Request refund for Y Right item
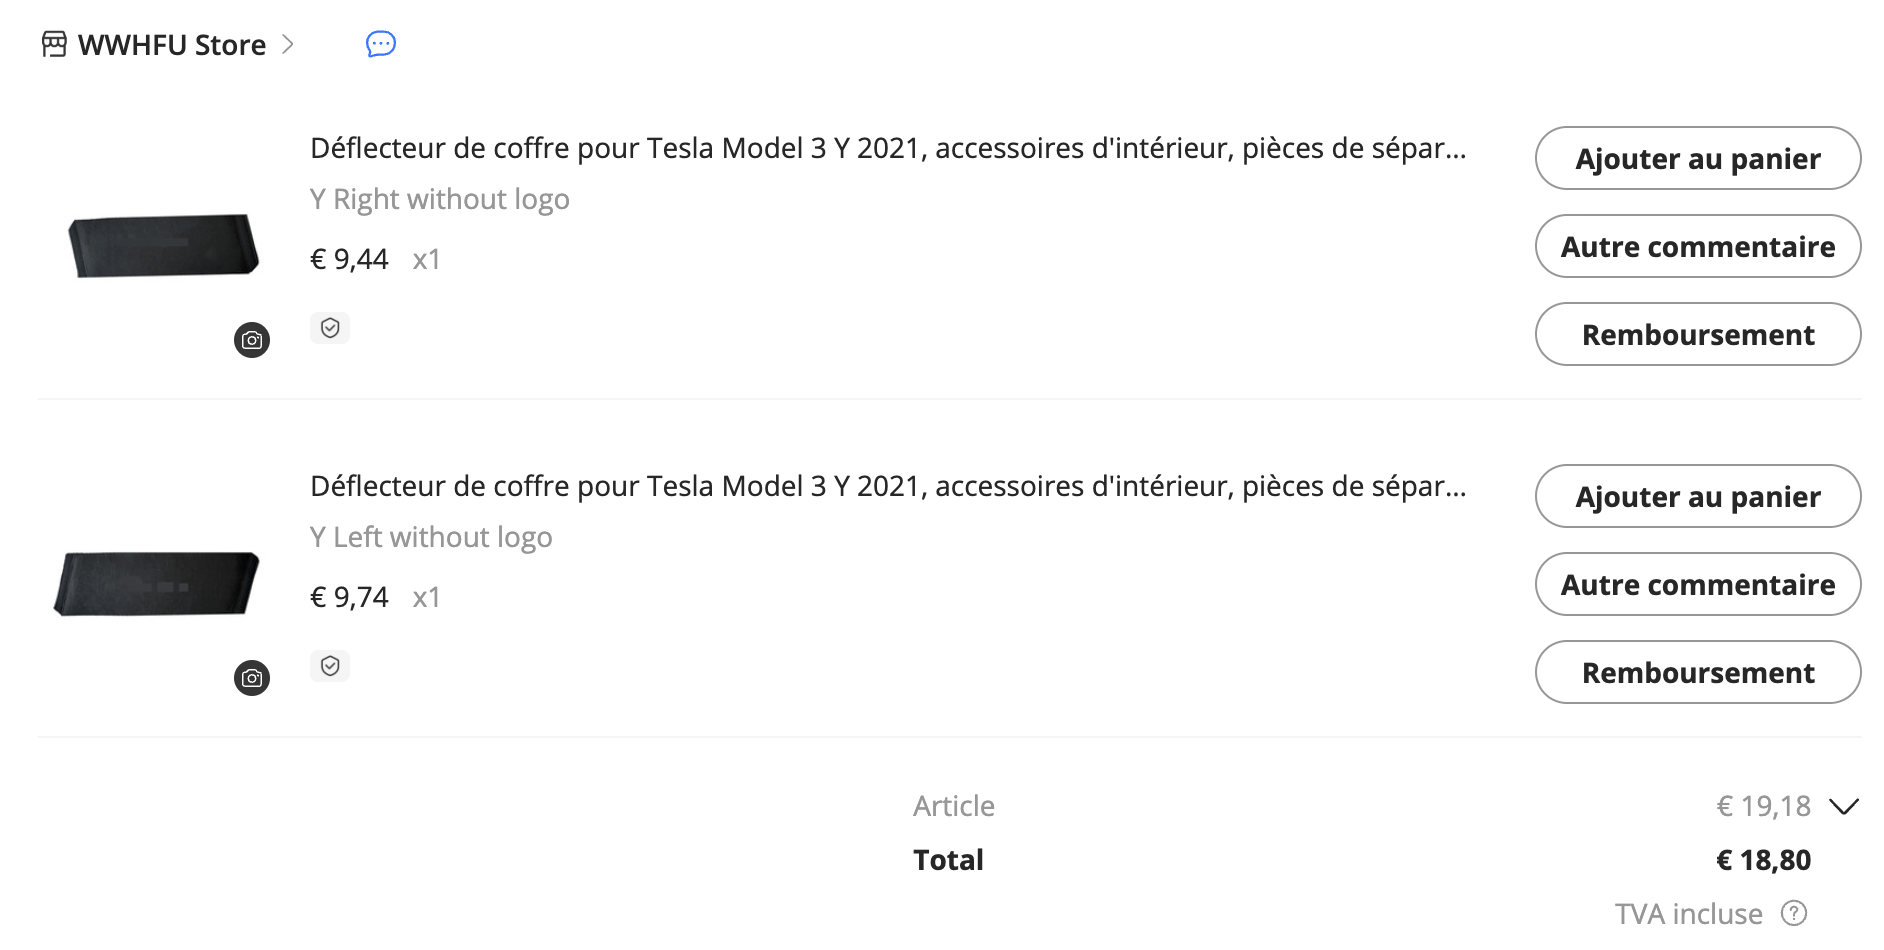 [1697, 334]
